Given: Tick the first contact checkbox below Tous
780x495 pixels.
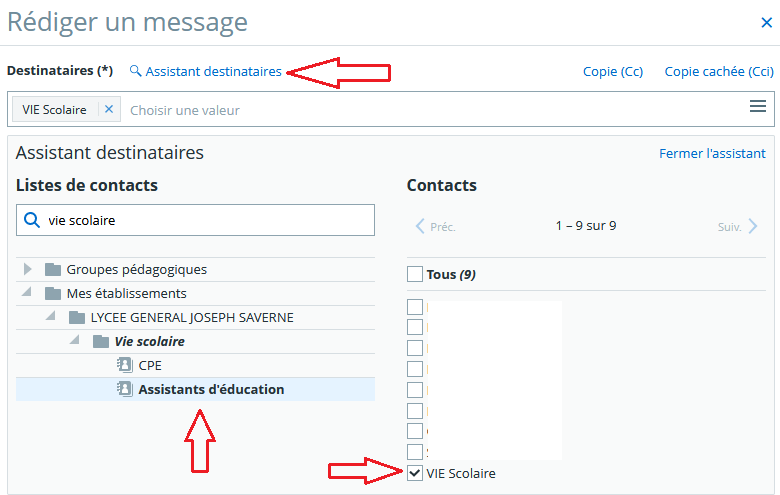Looking at the screenshot, I should pyautogui.click(x=415, y=307).
